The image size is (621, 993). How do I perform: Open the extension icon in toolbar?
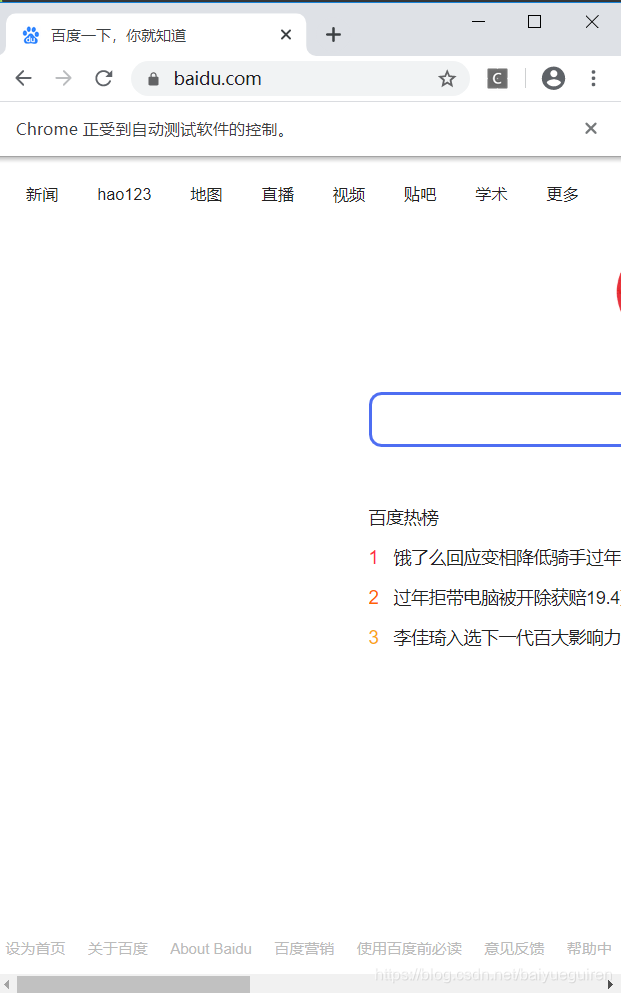(498, 79)
